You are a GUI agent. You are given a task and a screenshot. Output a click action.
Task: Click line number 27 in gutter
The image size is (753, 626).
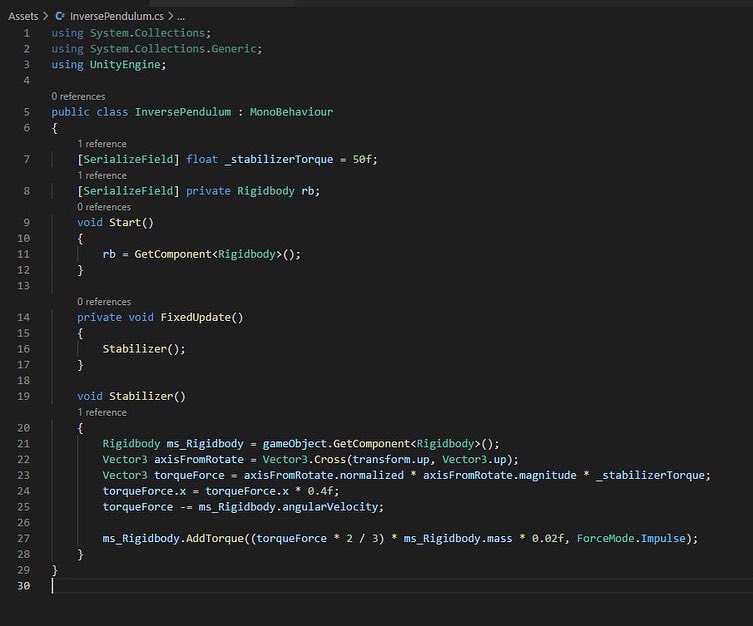(x=24, y=539)
